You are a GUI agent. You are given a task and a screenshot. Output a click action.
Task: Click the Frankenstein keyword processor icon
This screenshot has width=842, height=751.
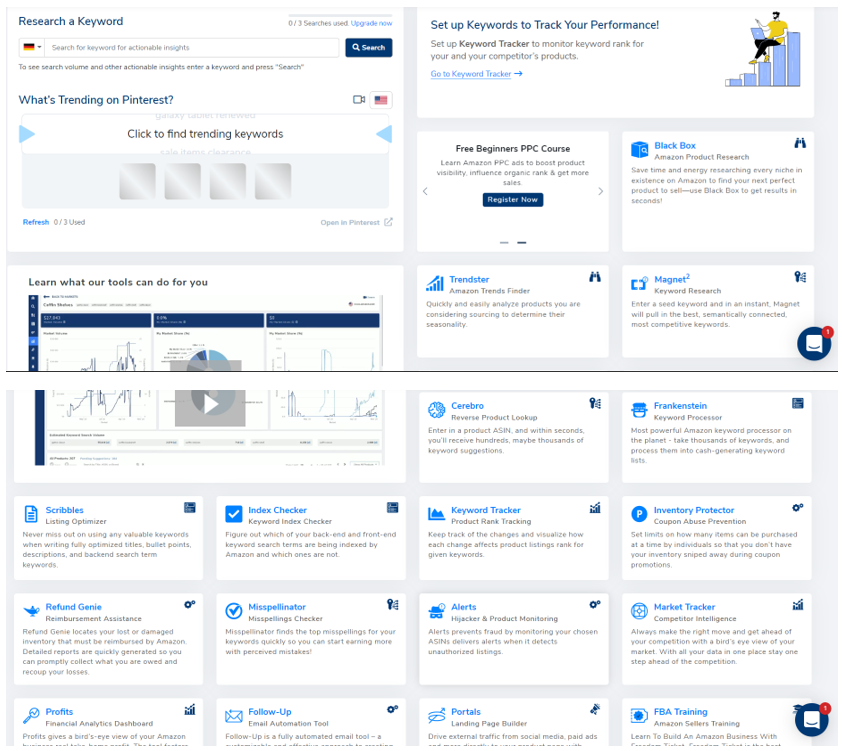pyautogui.click(x=639, y=410)
